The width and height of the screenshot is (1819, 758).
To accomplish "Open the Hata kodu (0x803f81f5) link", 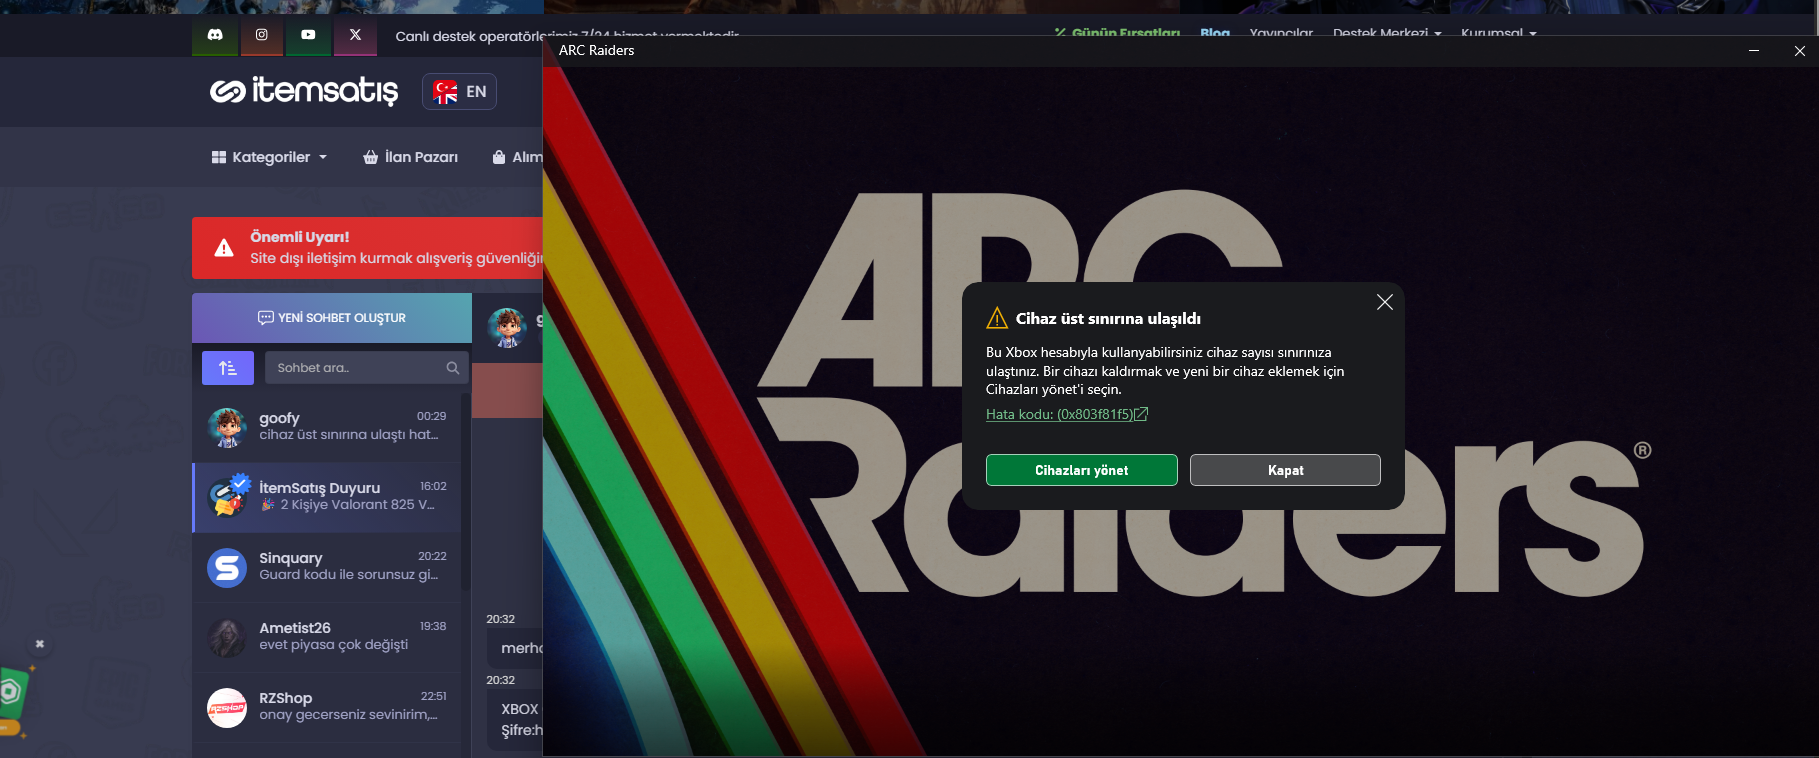I will [1067, 414].
